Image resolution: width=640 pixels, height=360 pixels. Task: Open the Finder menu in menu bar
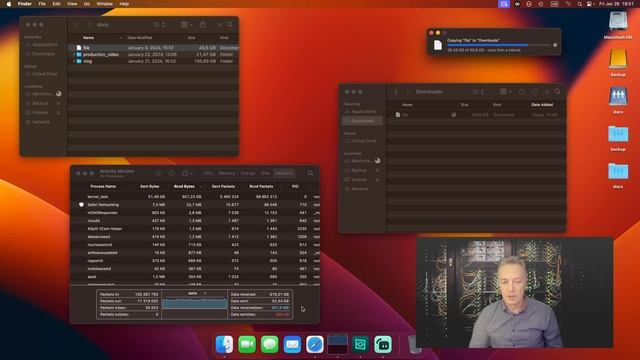(25, 4)
